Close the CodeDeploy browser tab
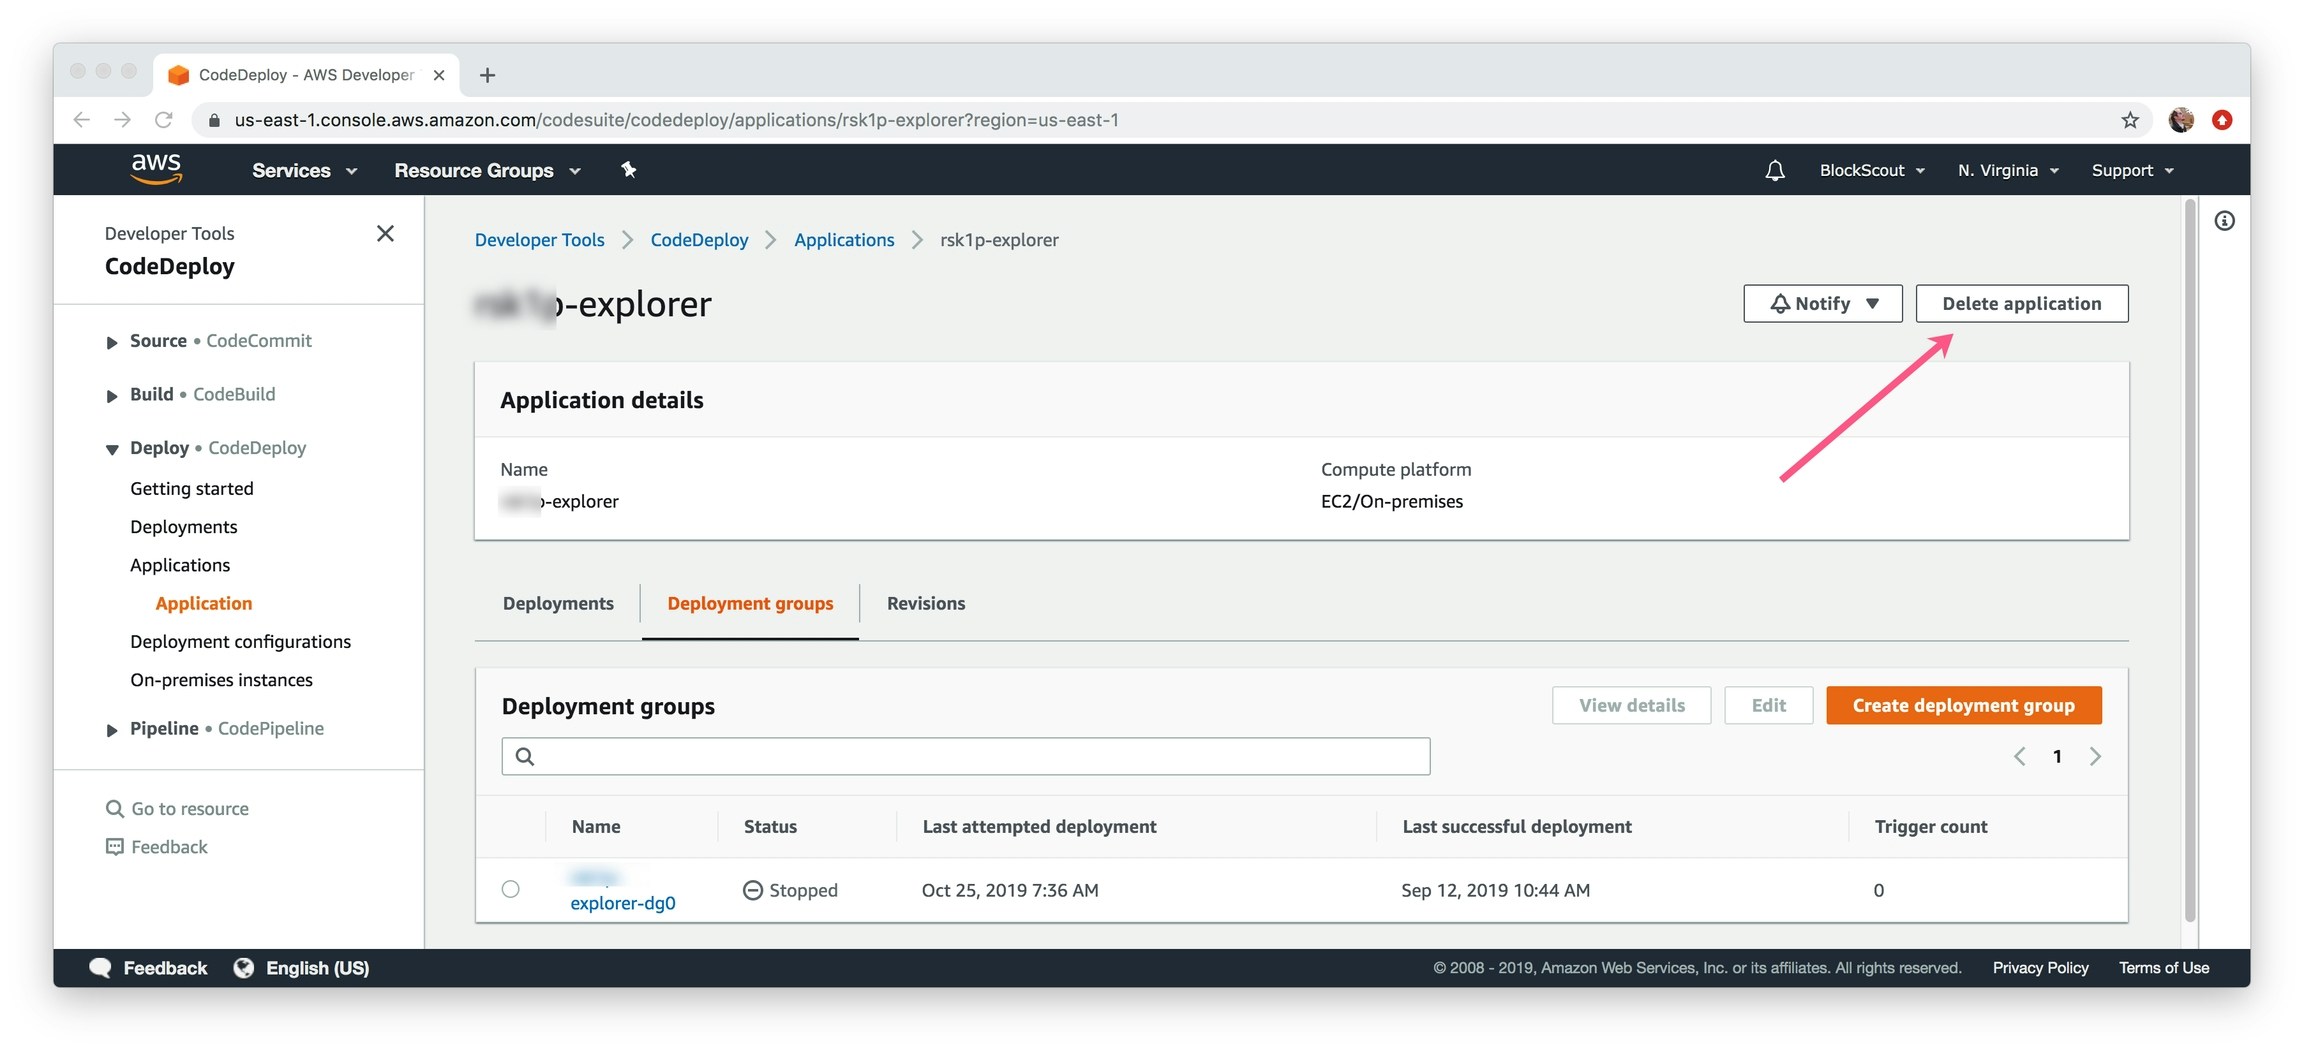This screenshot has height=1051, width=2304. (439, 75)
